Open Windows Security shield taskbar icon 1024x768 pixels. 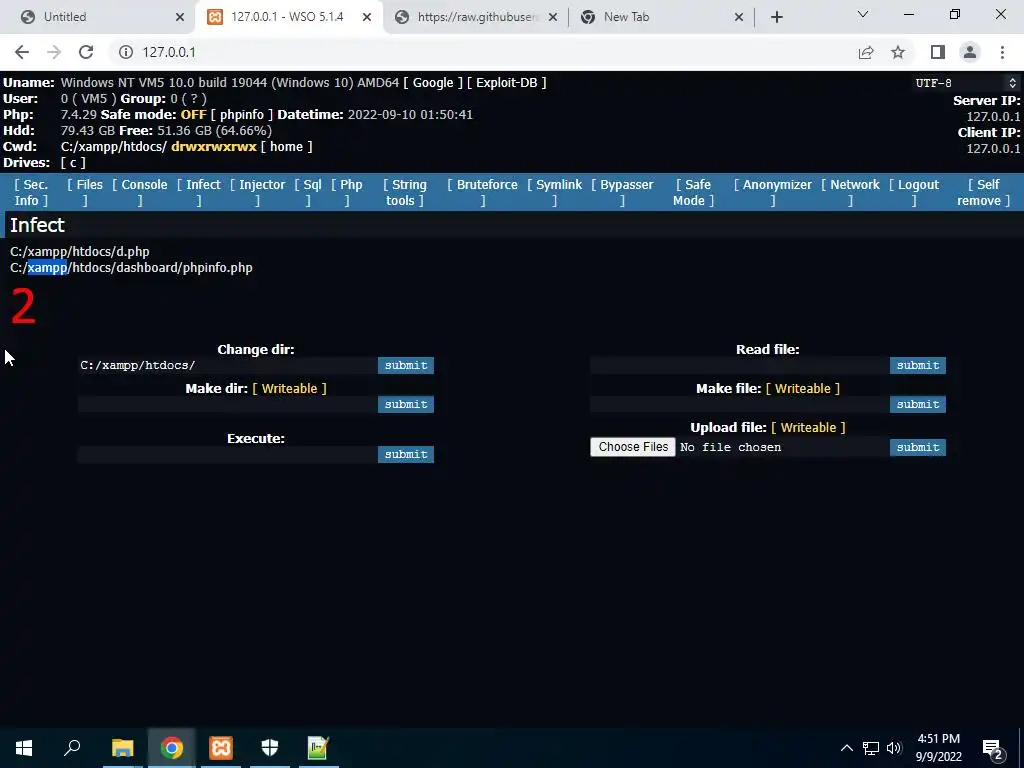(x=270, y=748)
